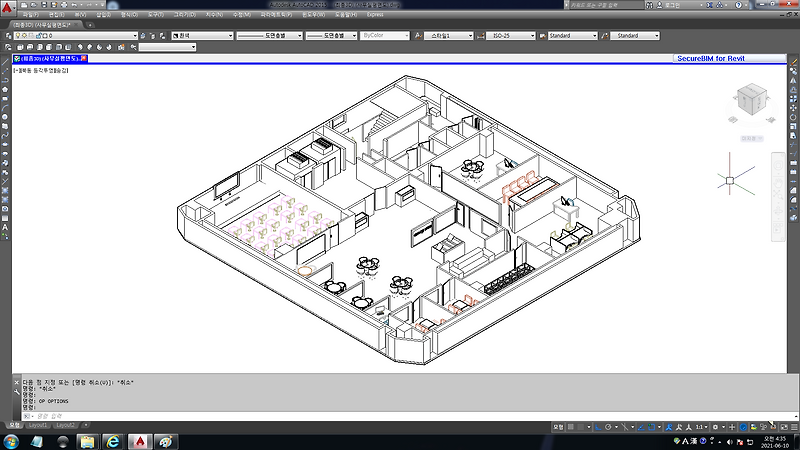This screenshot has height=450, width=800.
Task: Open the 도움말(H) menu
Action: pyautogui.click(x=346, y=15)
